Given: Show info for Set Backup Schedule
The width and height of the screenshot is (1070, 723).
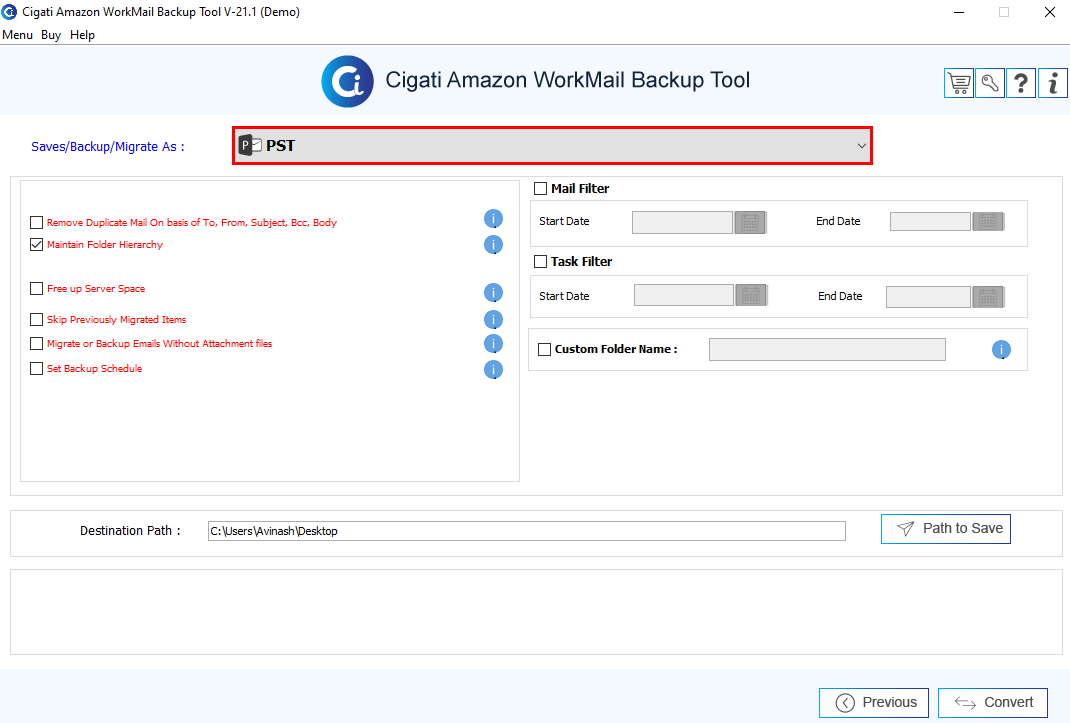Looking at the screenshot, I should click(x=493, y=369).
